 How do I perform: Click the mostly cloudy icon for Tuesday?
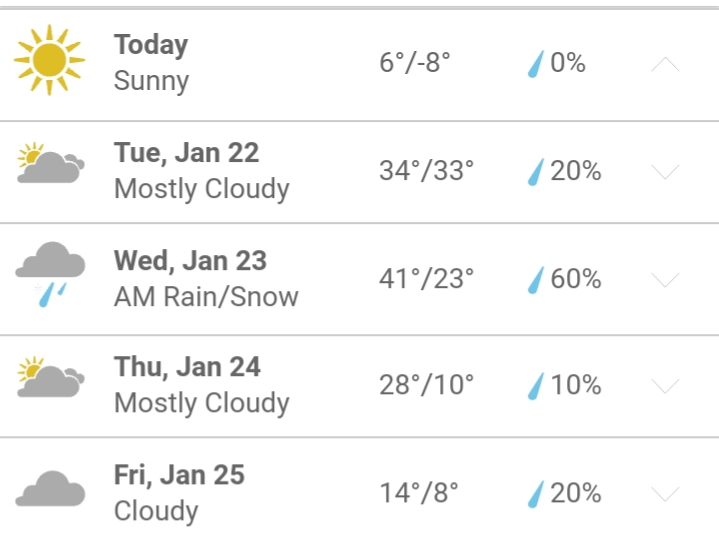coord(49,165)
